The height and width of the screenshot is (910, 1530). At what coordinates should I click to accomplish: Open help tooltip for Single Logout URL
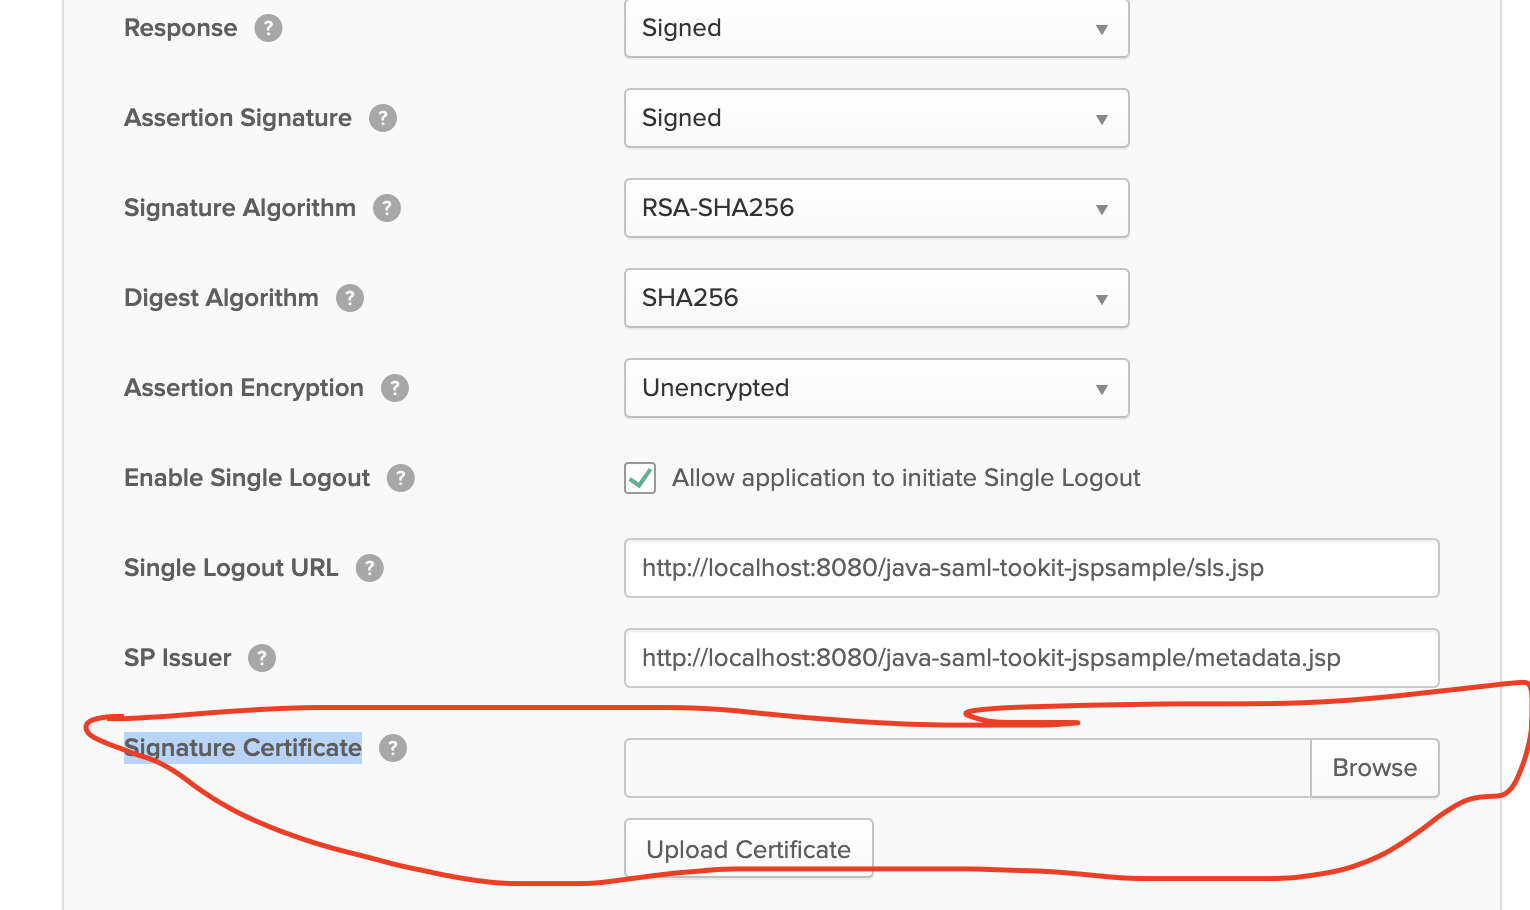pyautogui.click(x=369, y=568)
